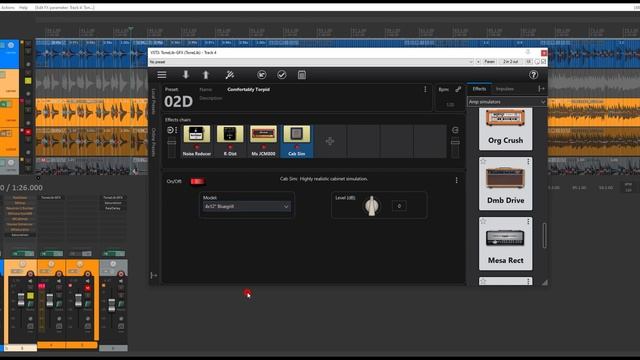Click the effects chain output icon
The width and height of the screenshot is (640, 360).
(x=455, y=130)
